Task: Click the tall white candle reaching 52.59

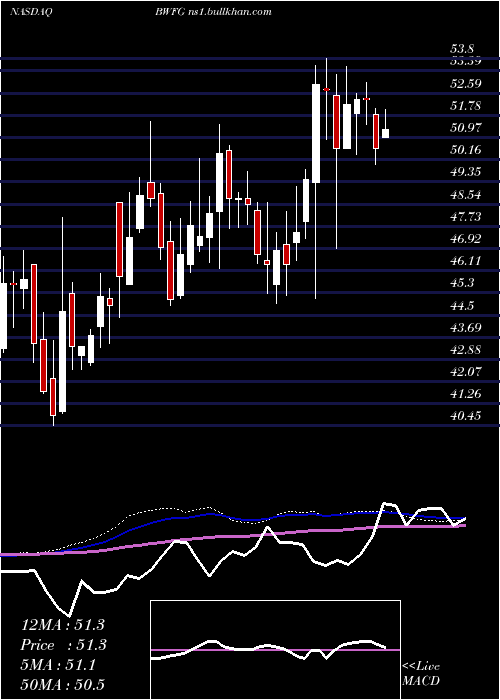Action: [x=316, y=133]
